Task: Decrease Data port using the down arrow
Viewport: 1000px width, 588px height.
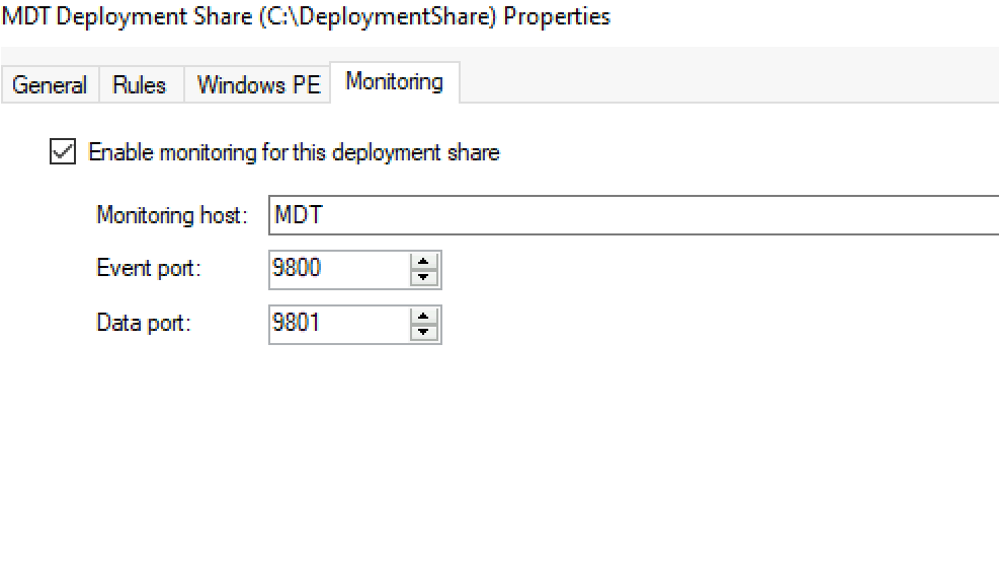Action: 425,332
